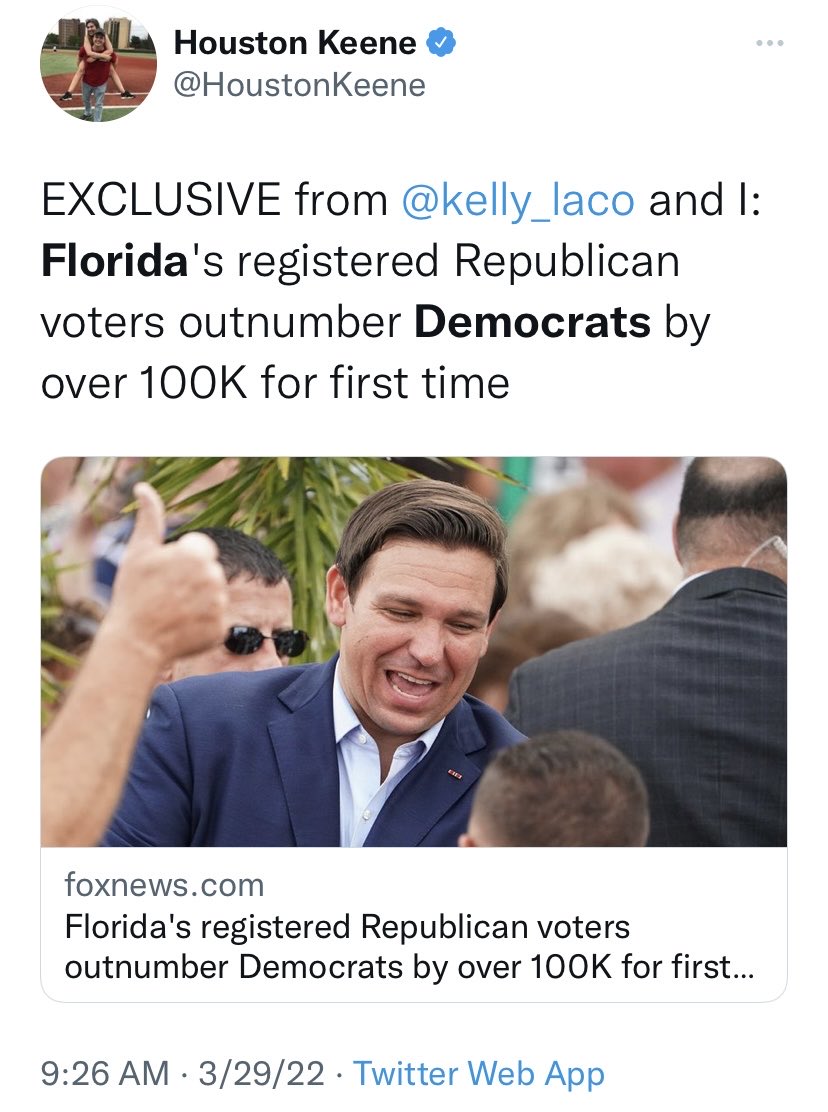The width and height of the screenshot is (828, 1112).
Task: Click the blue verified checkmark badge
Action: tap(441, 43)
